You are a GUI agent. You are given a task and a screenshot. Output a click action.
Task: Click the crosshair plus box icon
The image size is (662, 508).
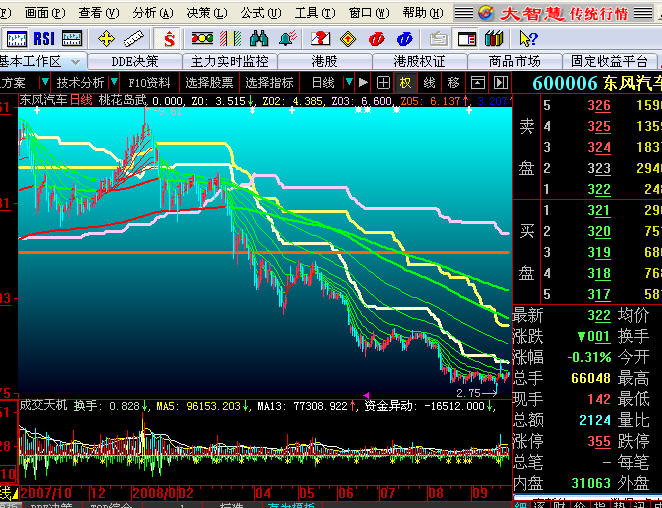383,82
